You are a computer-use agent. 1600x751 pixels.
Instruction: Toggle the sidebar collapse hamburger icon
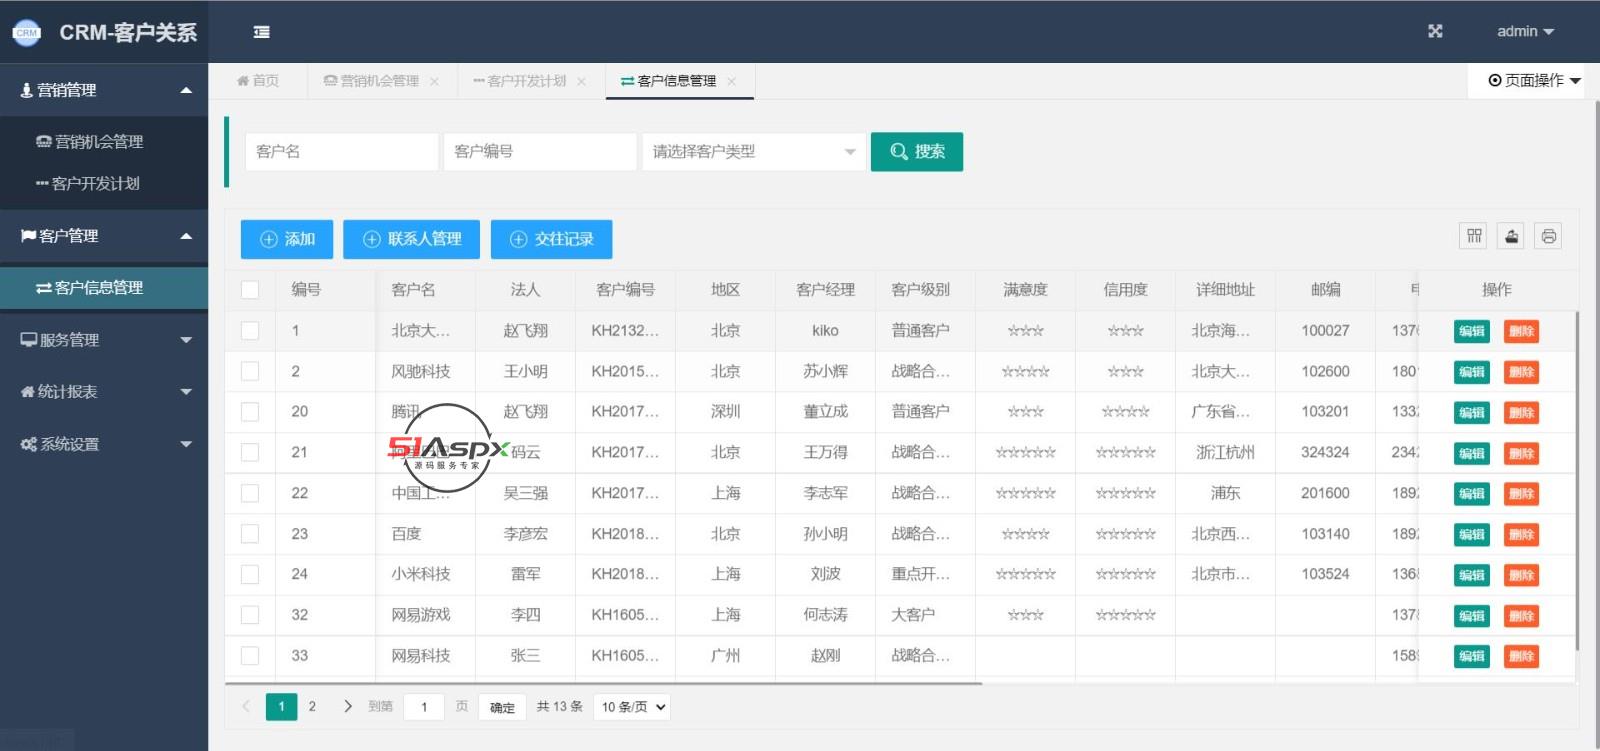[x=262, y=32]
